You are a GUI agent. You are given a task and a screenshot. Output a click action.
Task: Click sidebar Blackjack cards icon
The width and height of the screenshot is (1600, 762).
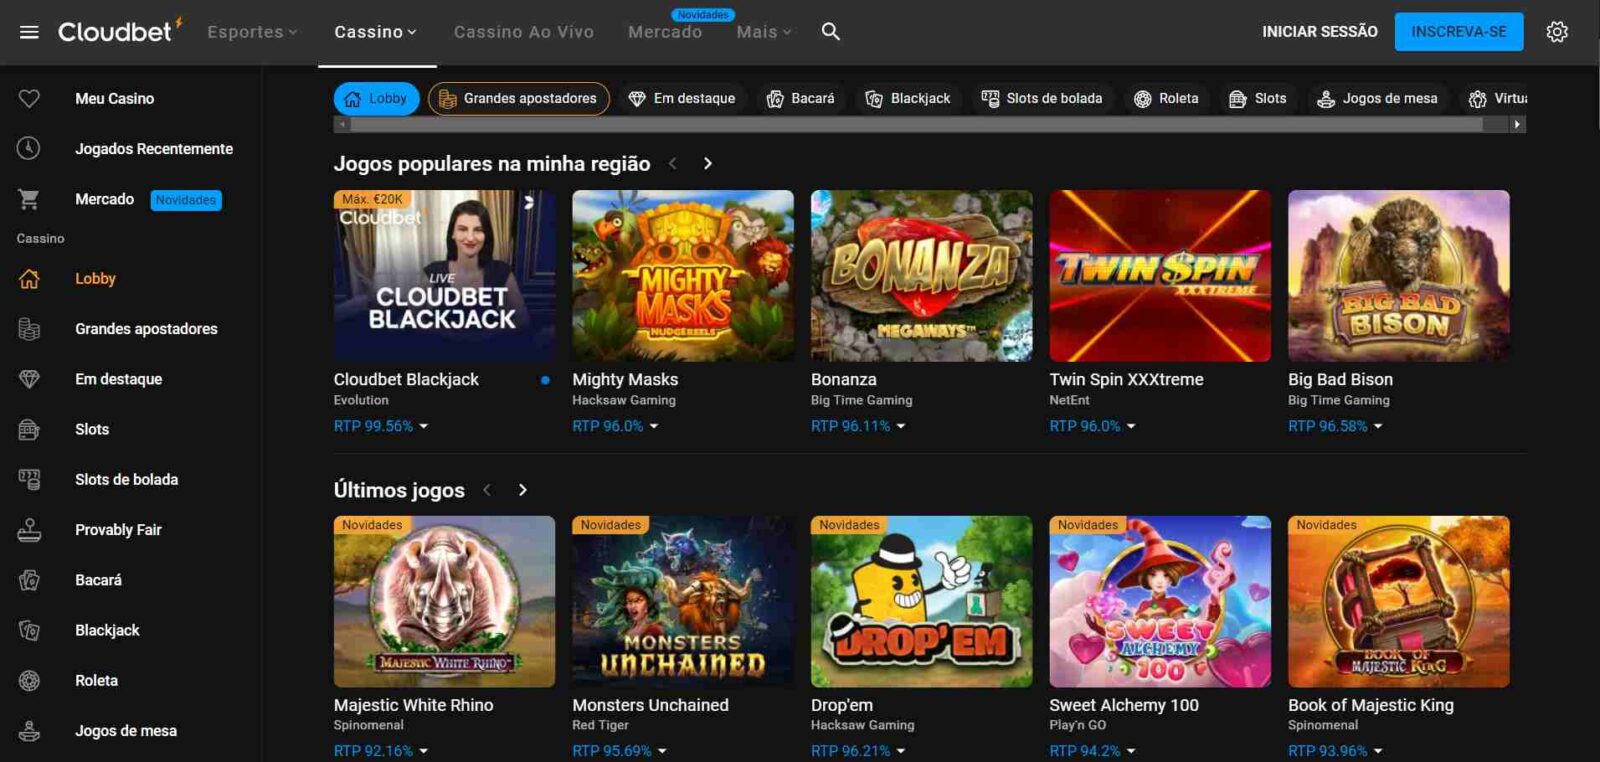tap(29, 630)
